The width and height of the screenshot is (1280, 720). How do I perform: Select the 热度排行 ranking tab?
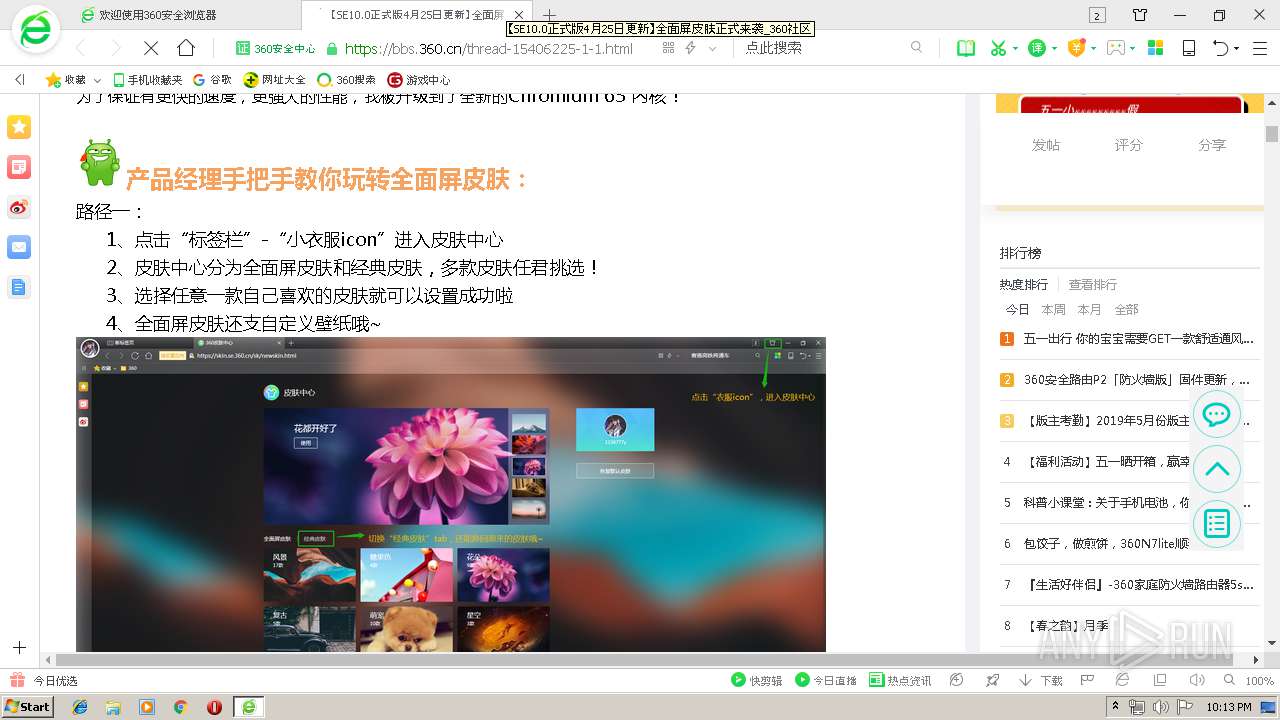point(1023,285)
